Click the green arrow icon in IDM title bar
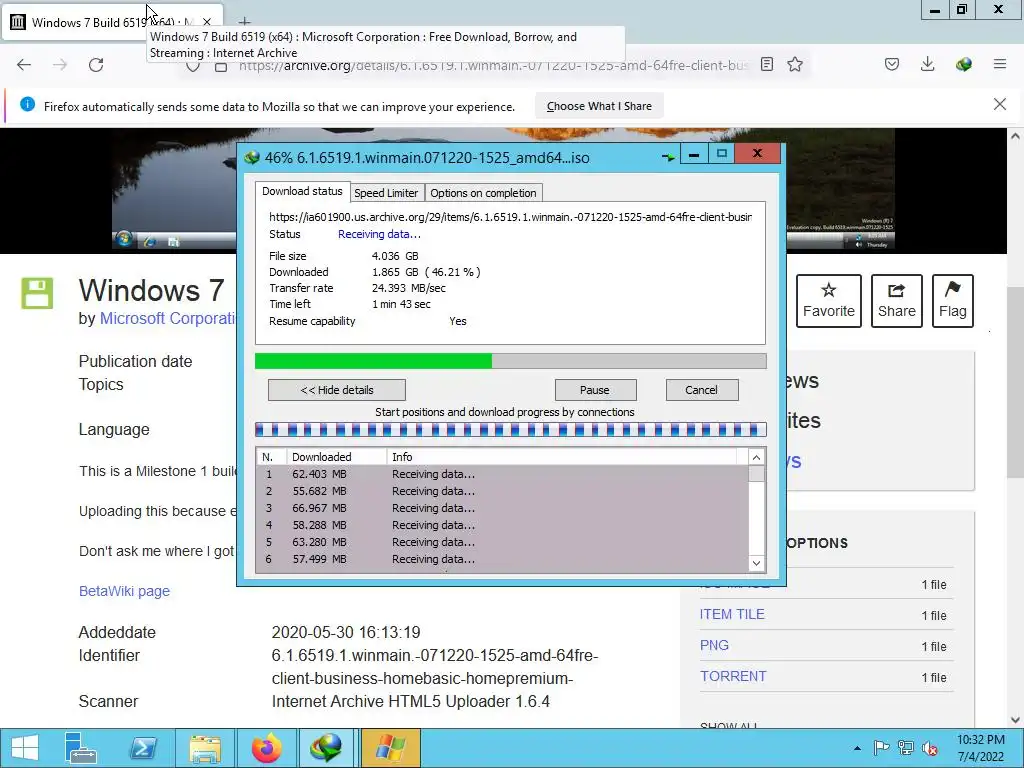Viewport: 1024px width, 768px height. pos(668,157)
